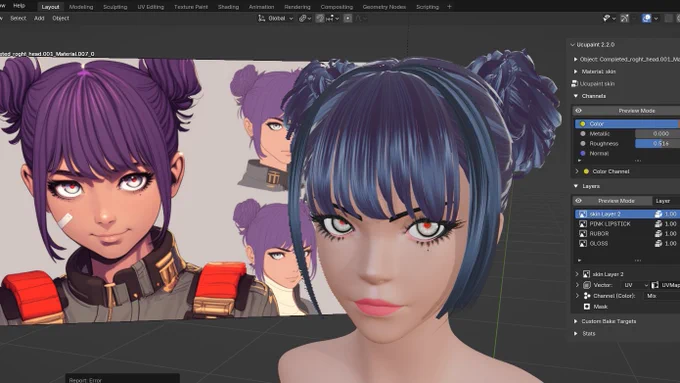Viewport: 680px width, 383px height.
Task: Open the Transform Orientation Global icon
Action: (262, 18)
